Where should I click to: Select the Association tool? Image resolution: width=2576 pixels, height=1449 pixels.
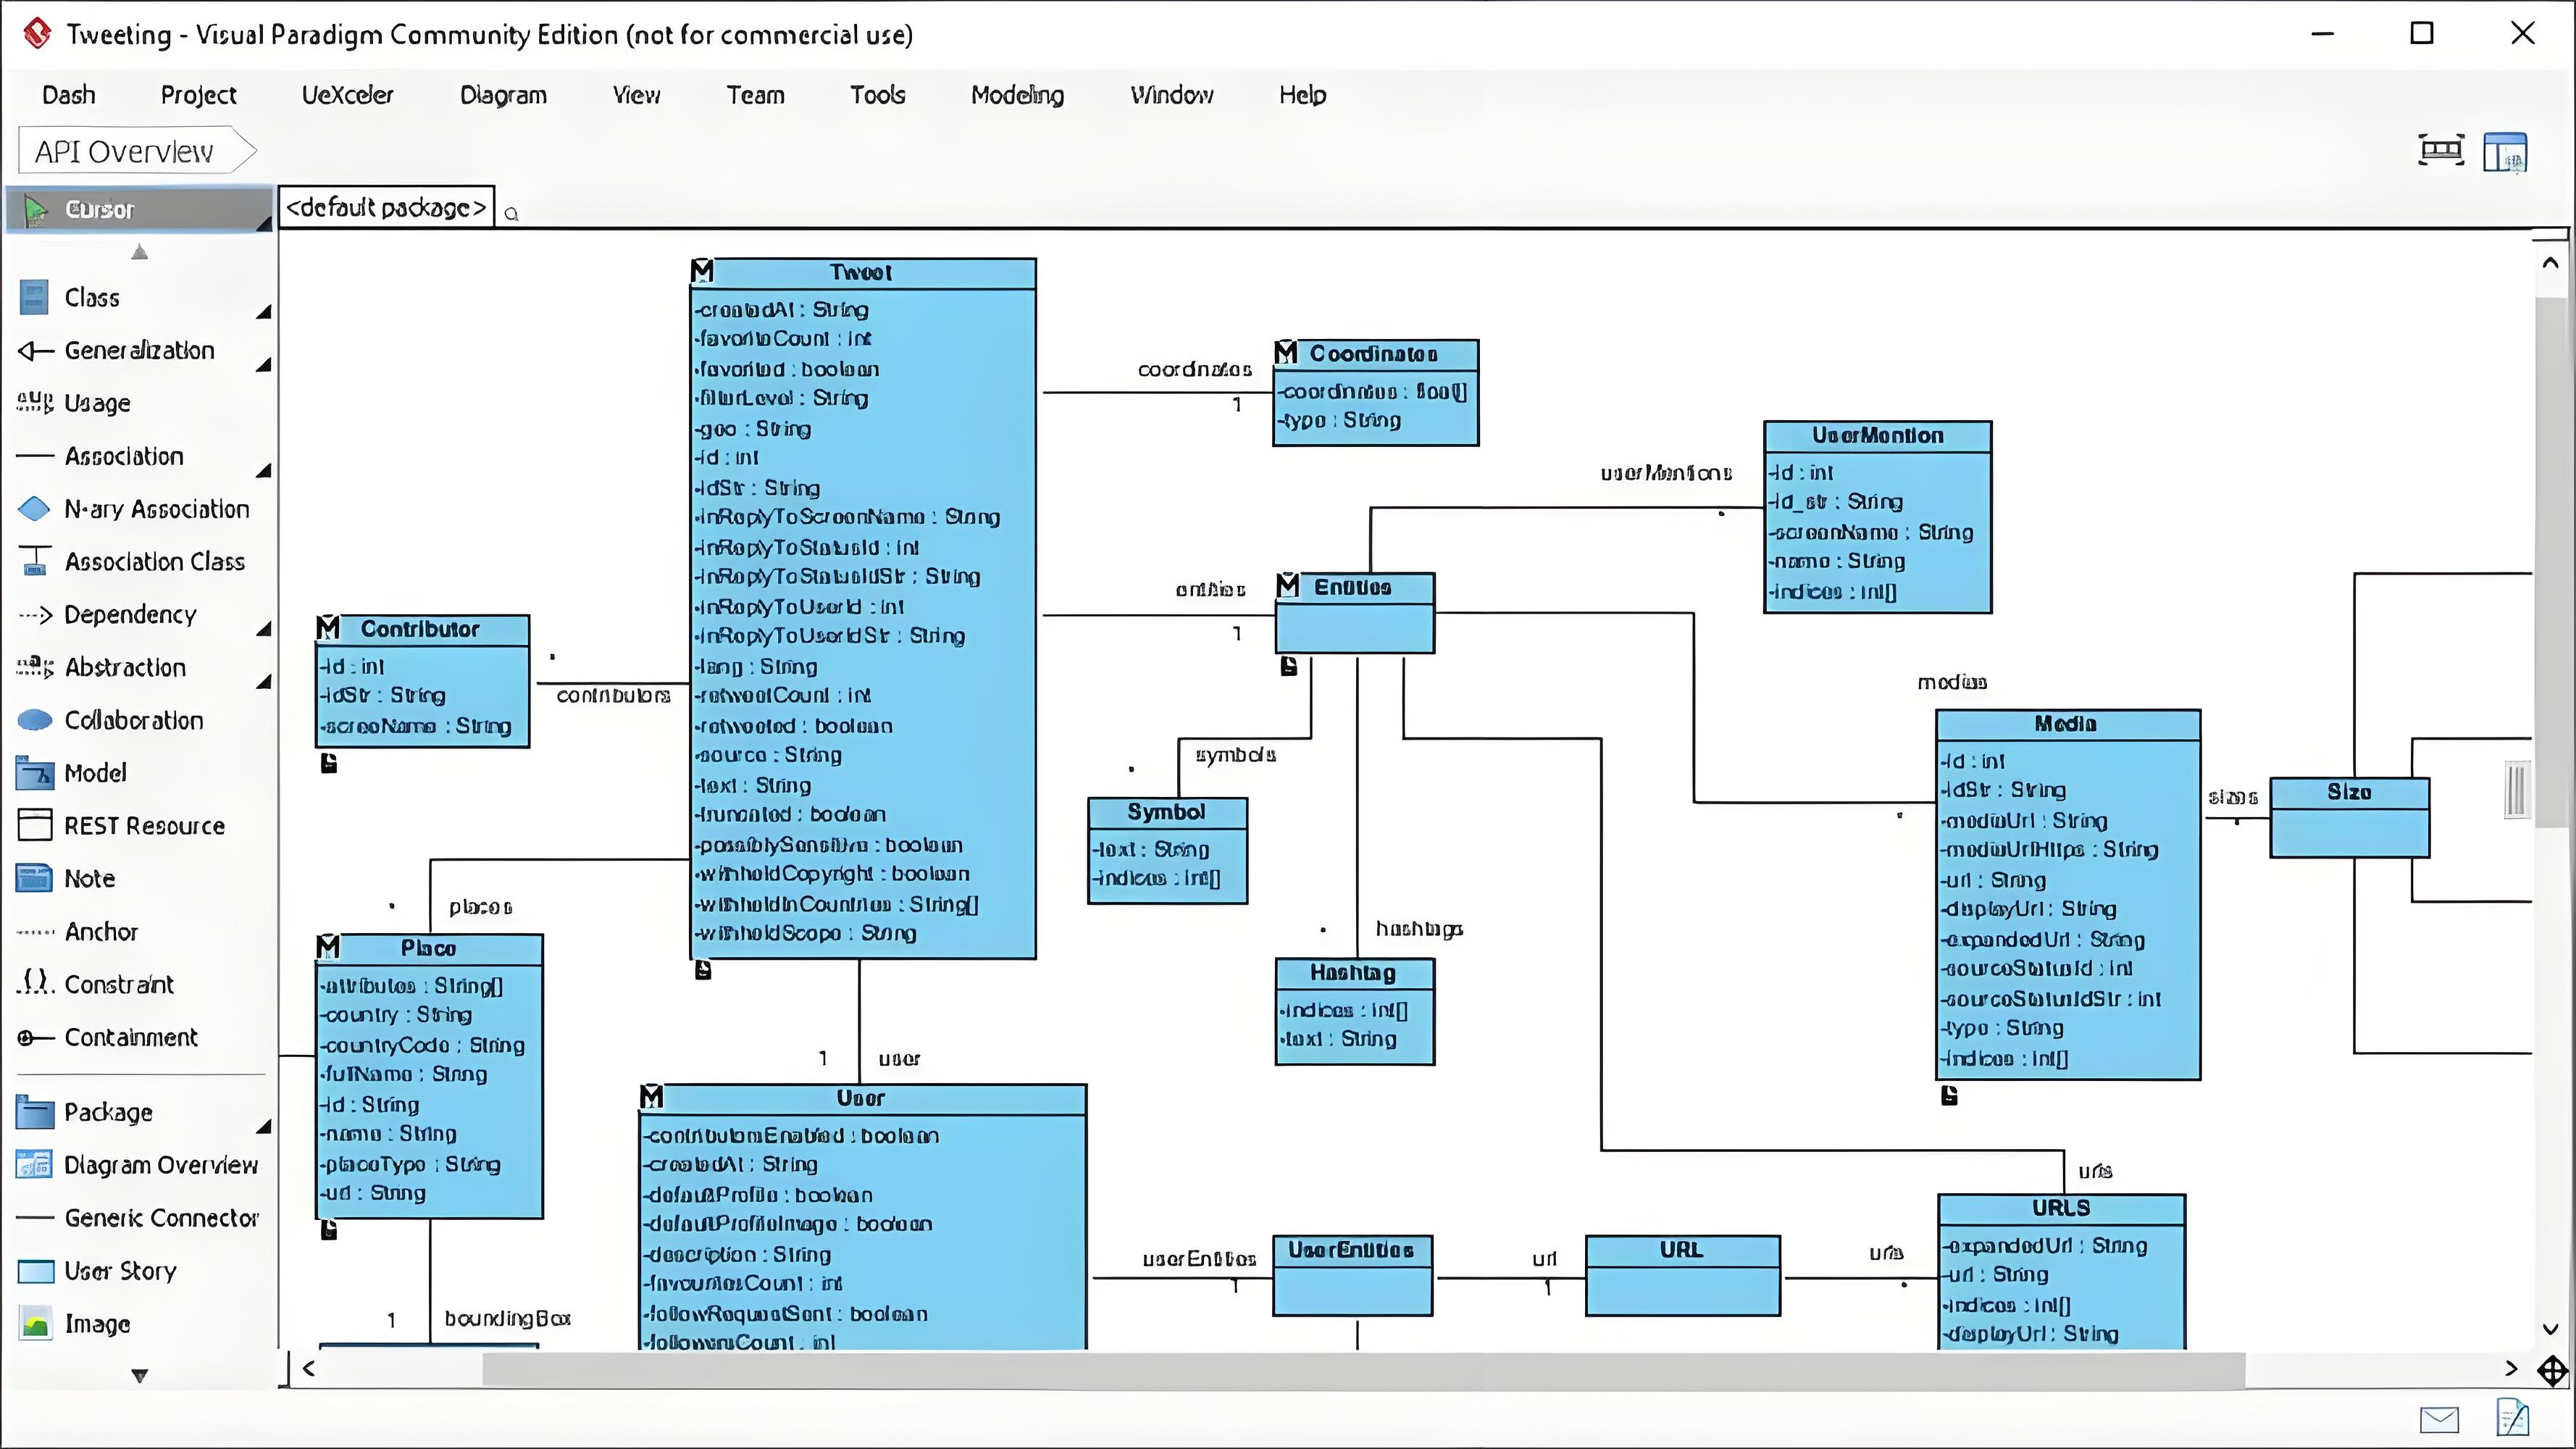[122, 455]
